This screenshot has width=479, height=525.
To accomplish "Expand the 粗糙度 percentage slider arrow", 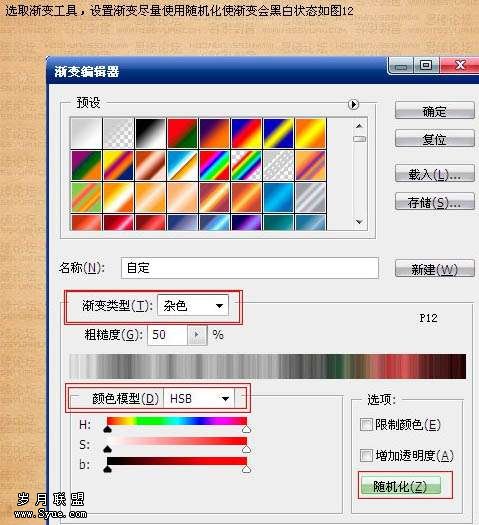I will 197,334.
